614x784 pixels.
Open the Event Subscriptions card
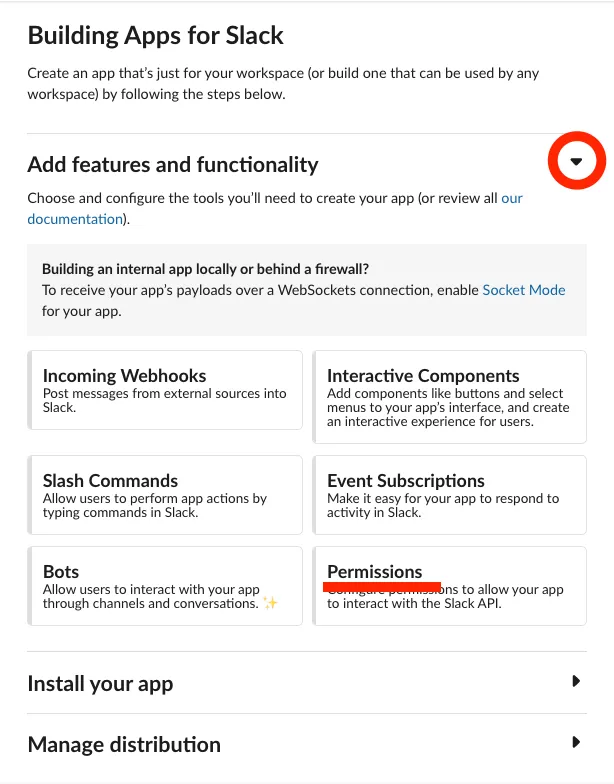[450, 496]
